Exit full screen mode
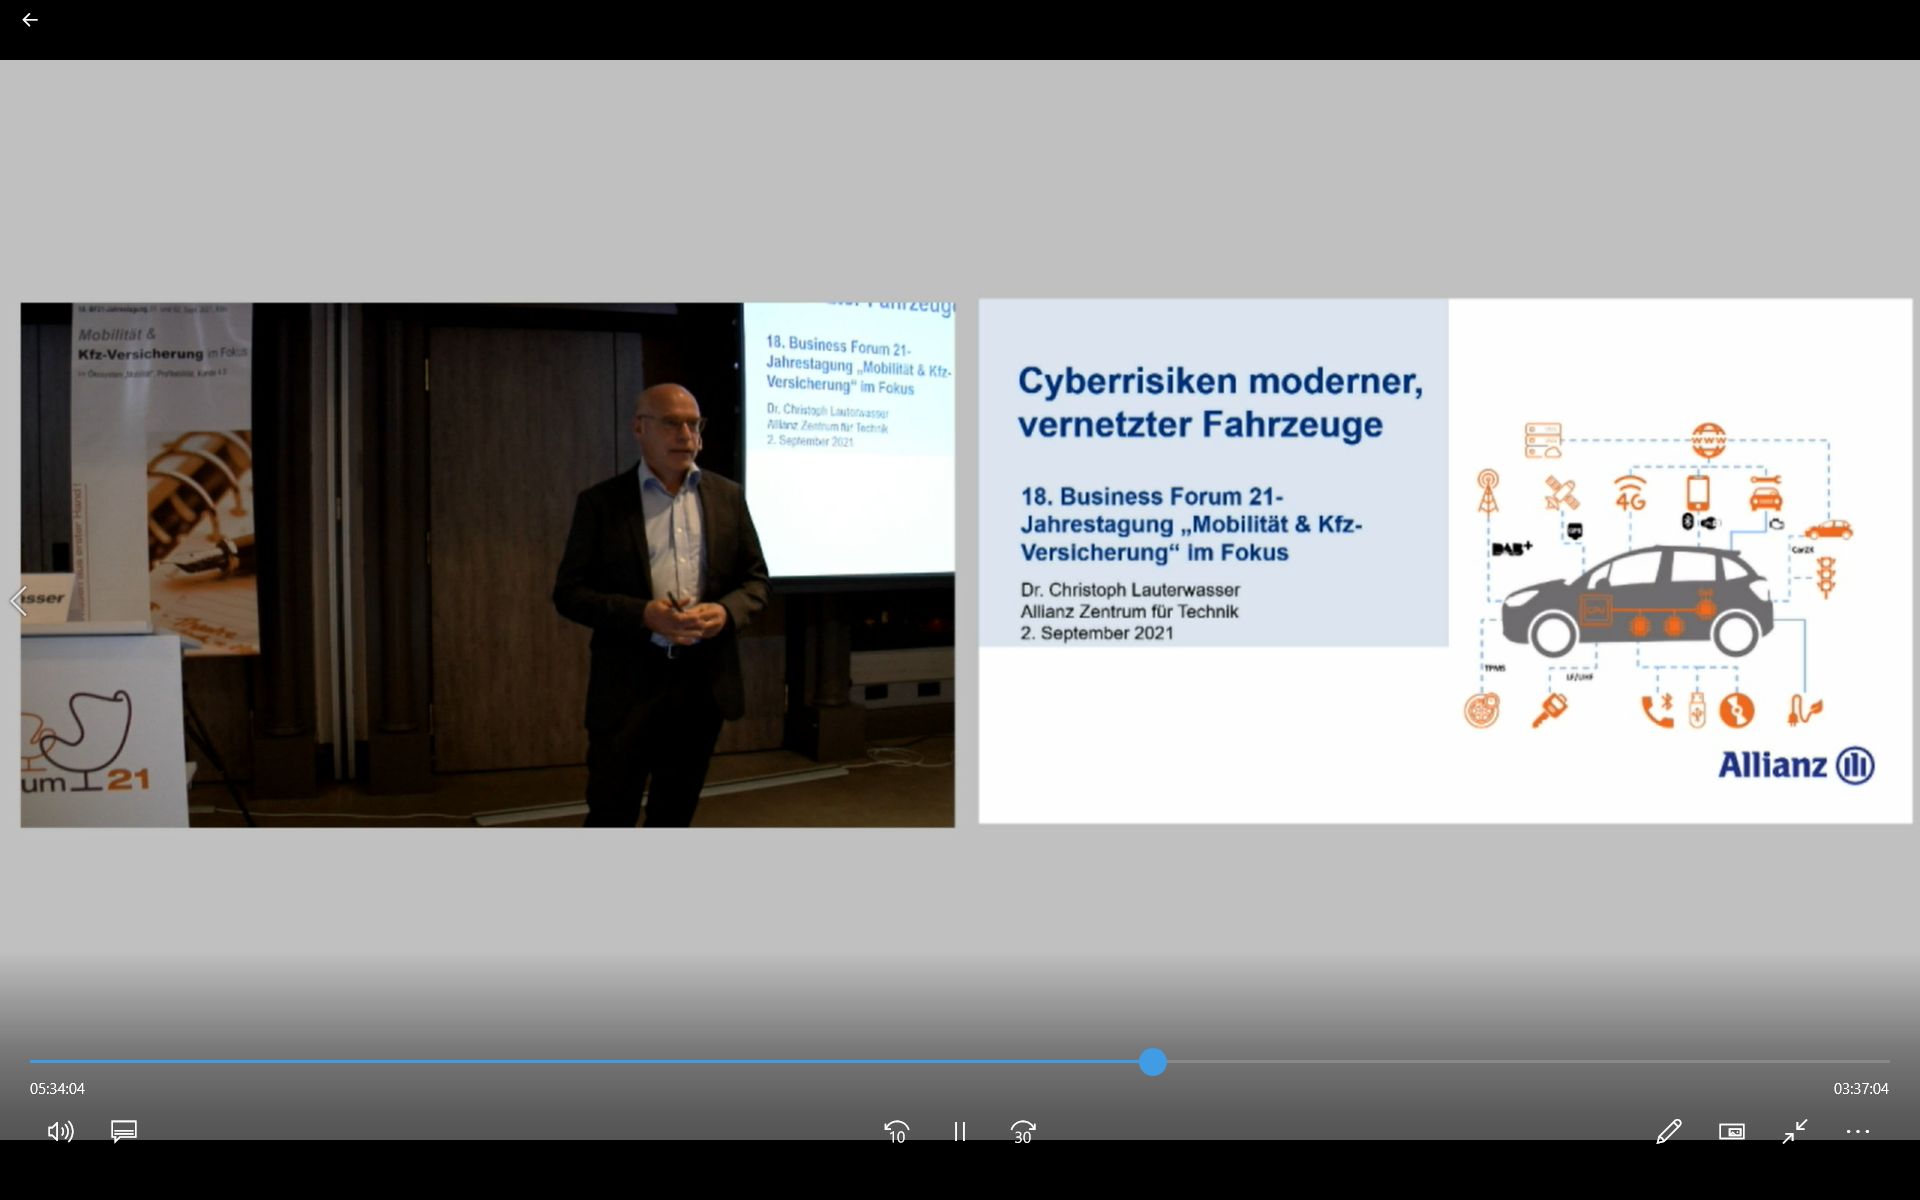1920x1200 pixels. [x=1795, y=1131]
